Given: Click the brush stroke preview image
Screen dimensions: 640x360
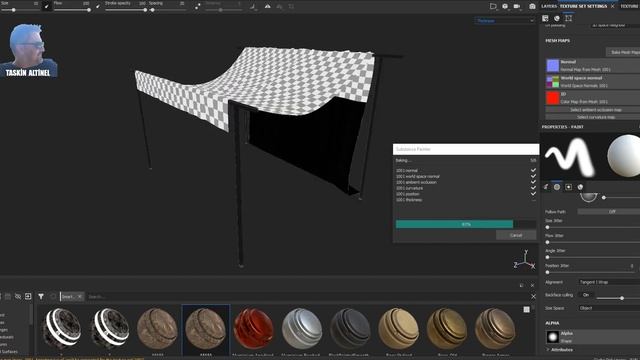Looking at the screenshot, I should [570, 156].
